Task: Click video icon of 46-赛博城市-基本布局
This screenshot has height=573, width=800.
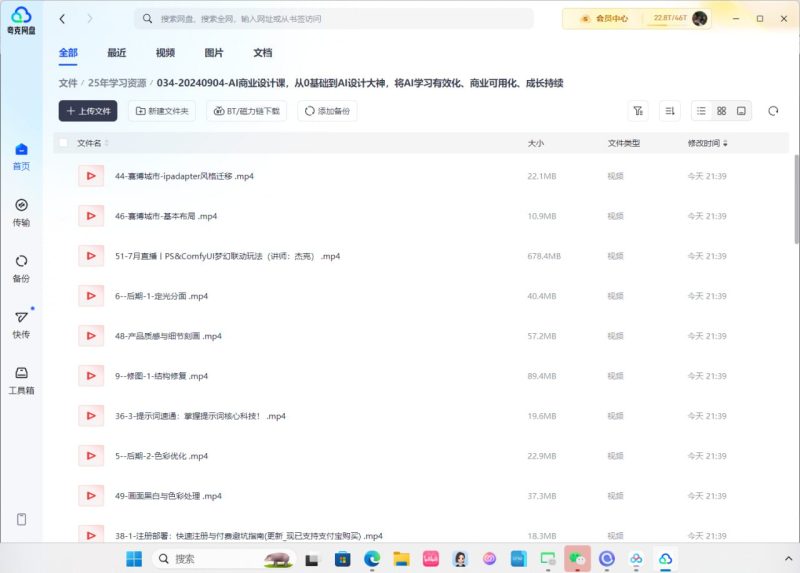Action: pos(91,216)
